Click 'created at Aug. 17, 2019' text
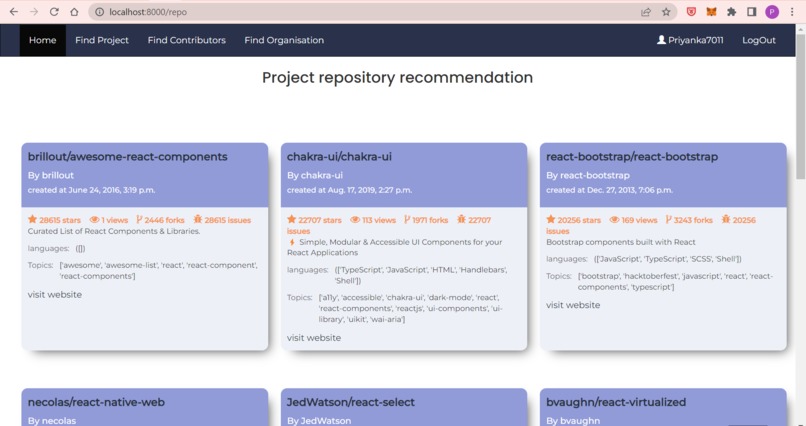 (x=350, y=190)
